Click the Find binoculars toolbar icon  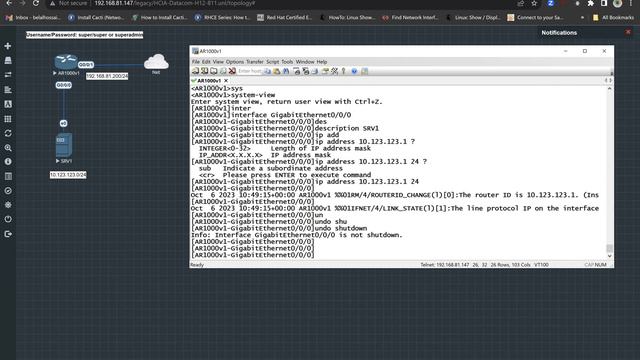[286, 71]
